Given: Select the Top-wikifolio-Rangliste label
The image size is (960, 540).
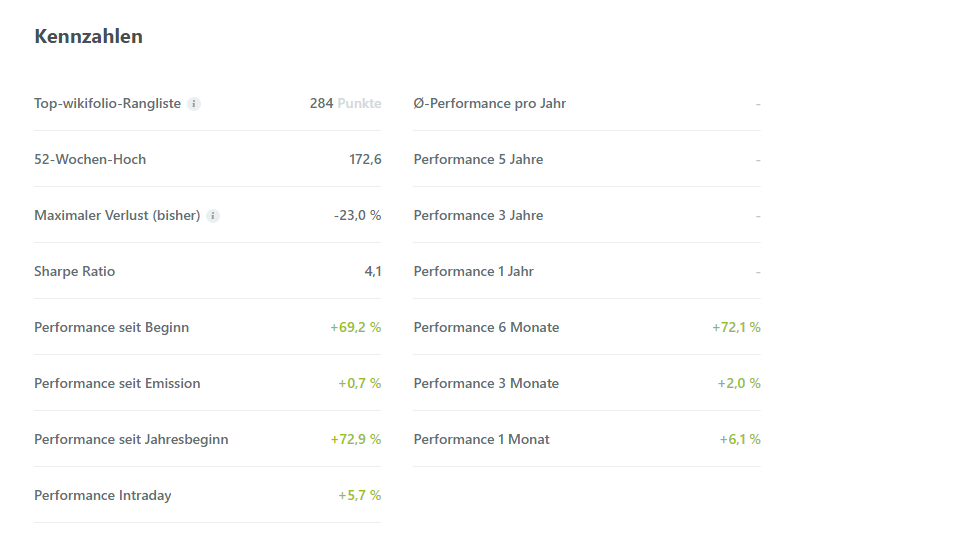Looking at the screenshot, I should coord(107,104).
